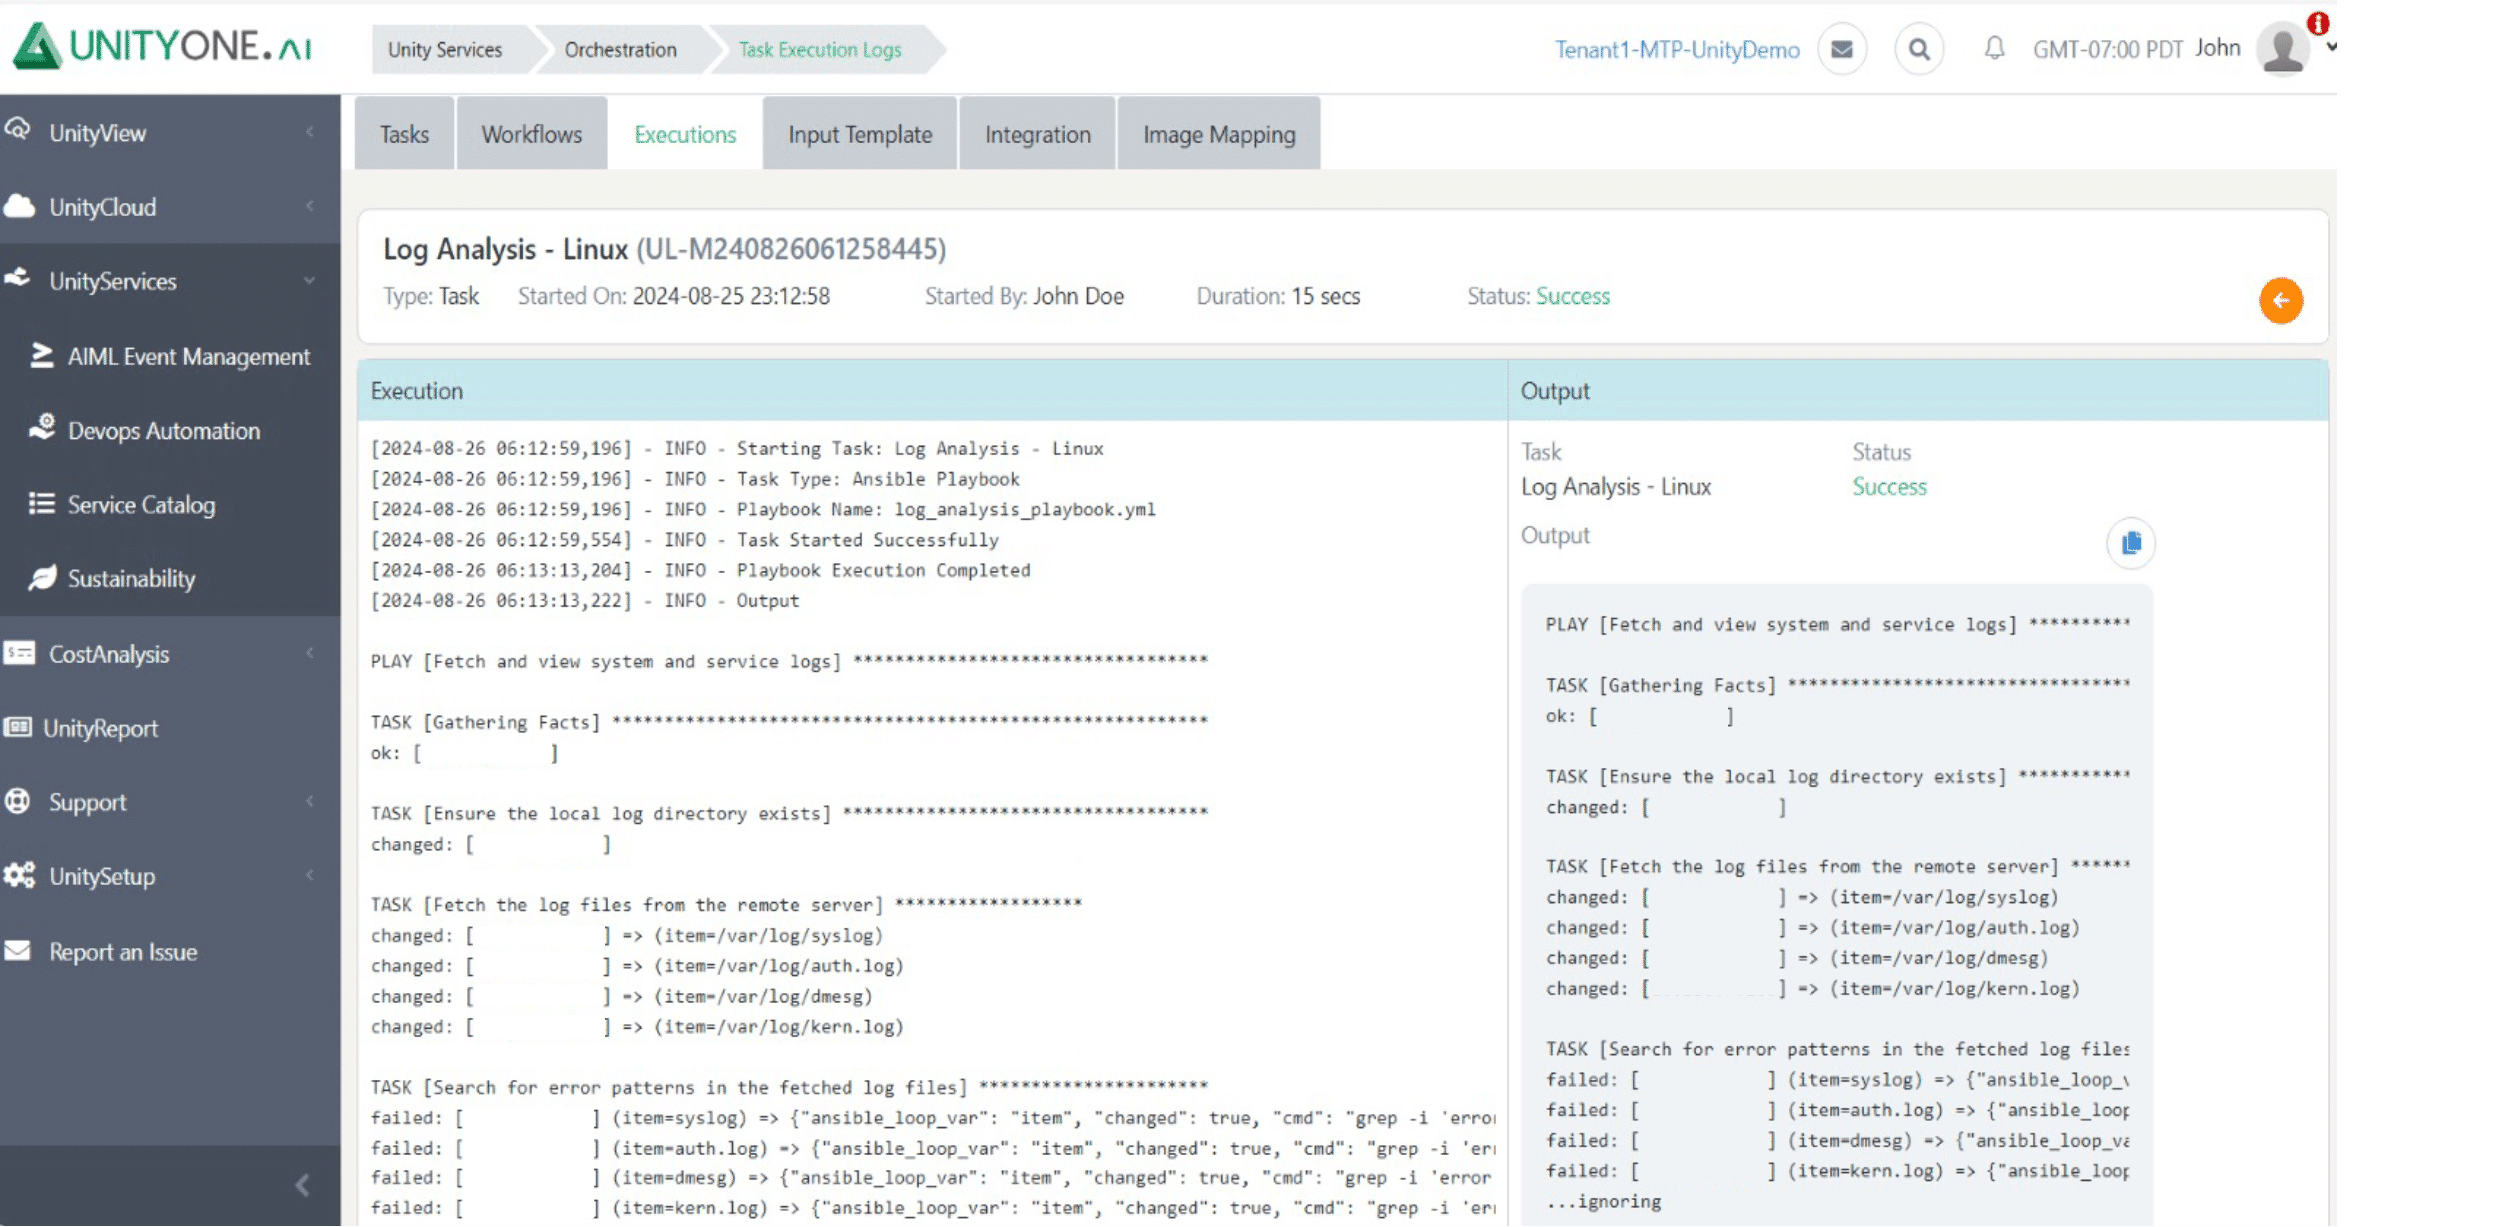Screen dimensions: 2500x1227
Task: Open the Report an Issue menu item
Action: (x=123, y=951)
